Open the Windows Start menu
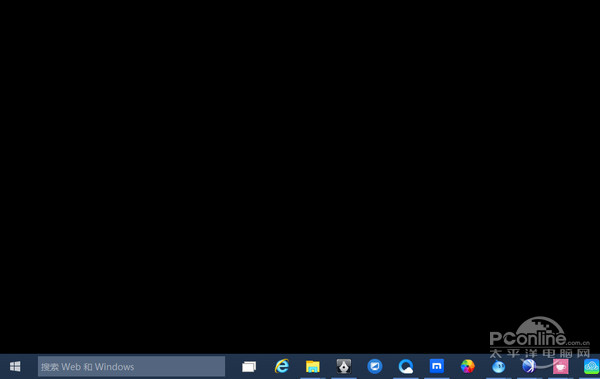The height and width of the screenshot is (379, 600). (15, 367)
